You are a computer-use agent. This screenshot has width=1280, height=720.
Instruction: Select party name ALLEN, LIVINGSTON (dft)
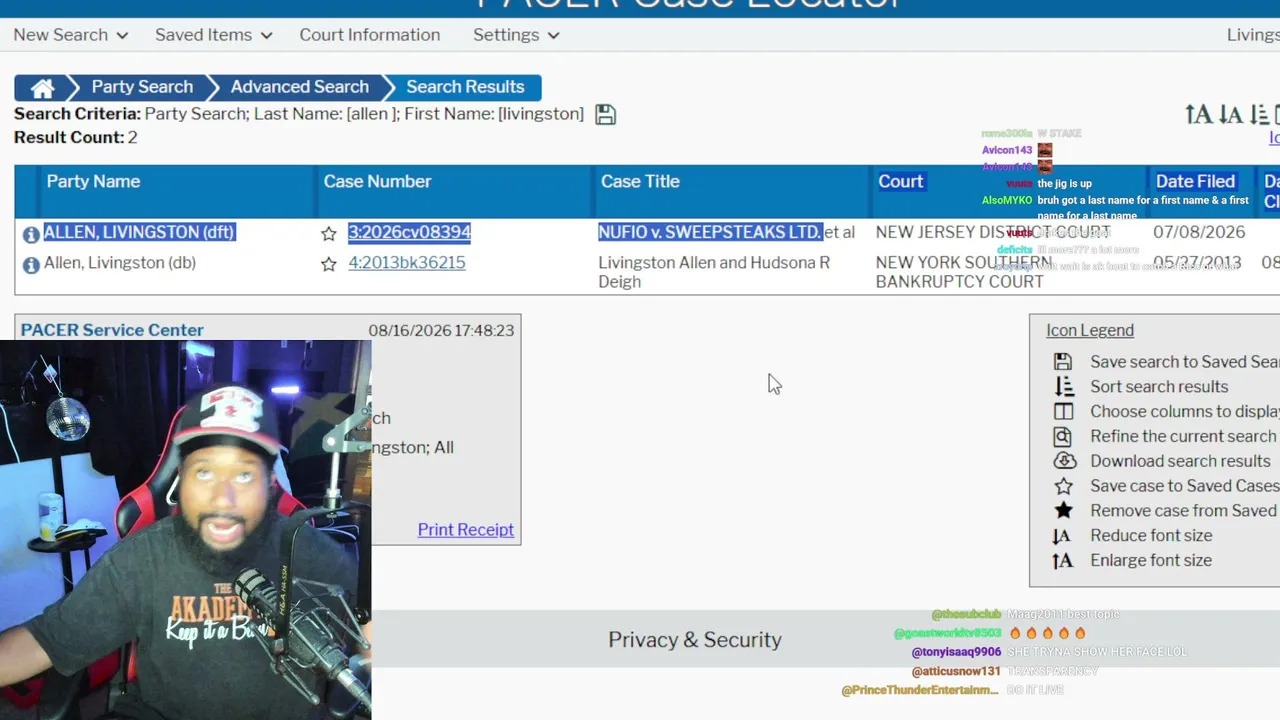coord(139,232)
